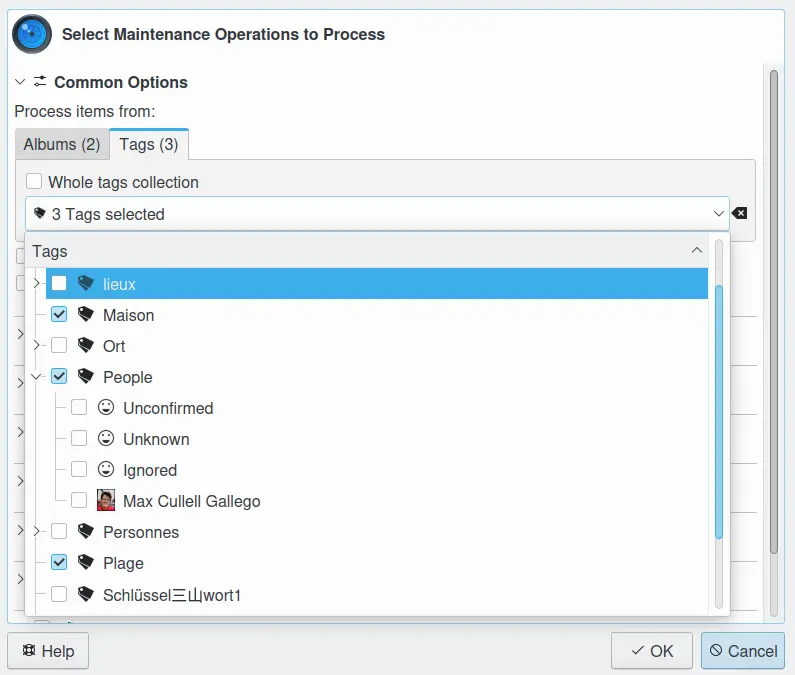The width and height of the screenshot is (795, 675).
Task: Click the tag icon next to Plage
Action: point(85,563)
